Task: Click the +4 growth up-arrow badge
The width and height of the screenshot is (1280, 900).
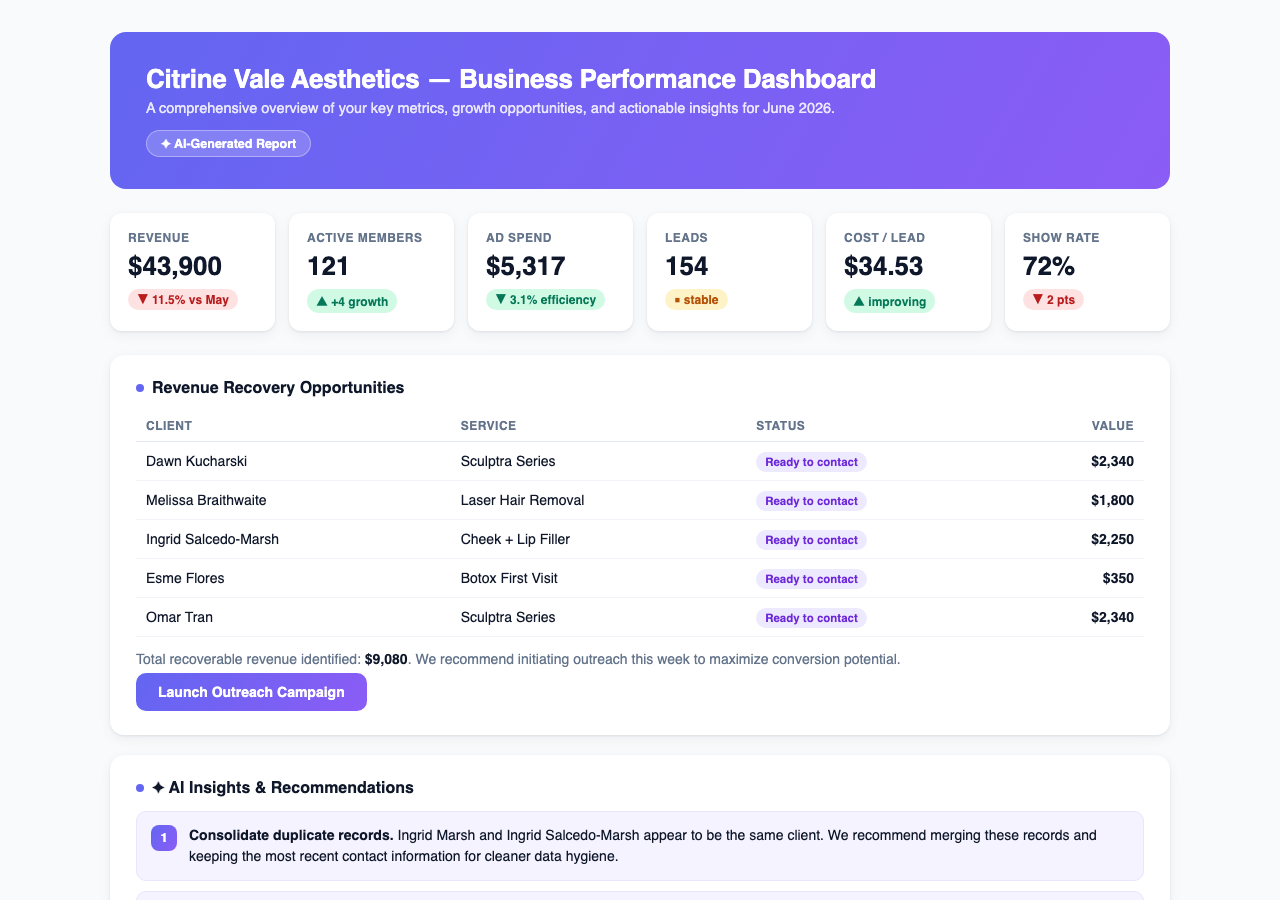Action: point(352,301)
